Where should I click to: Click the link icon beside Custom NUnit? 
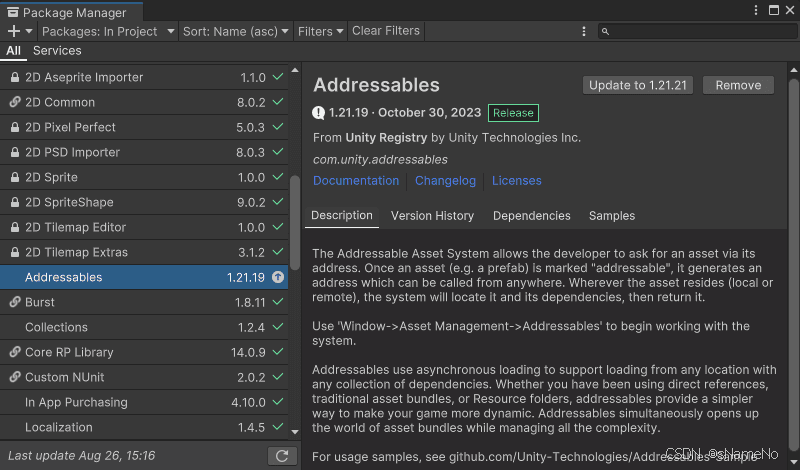pos(15,377)
